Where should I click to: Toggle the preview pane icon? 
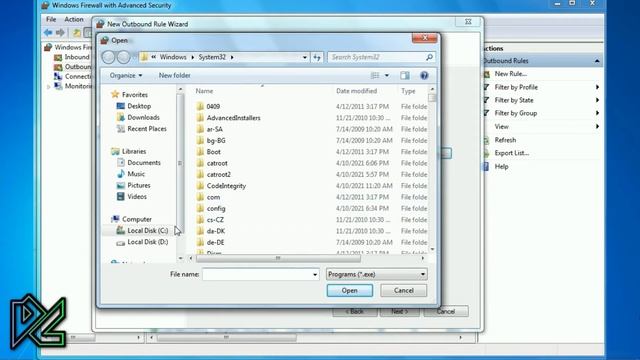(404, 76)
